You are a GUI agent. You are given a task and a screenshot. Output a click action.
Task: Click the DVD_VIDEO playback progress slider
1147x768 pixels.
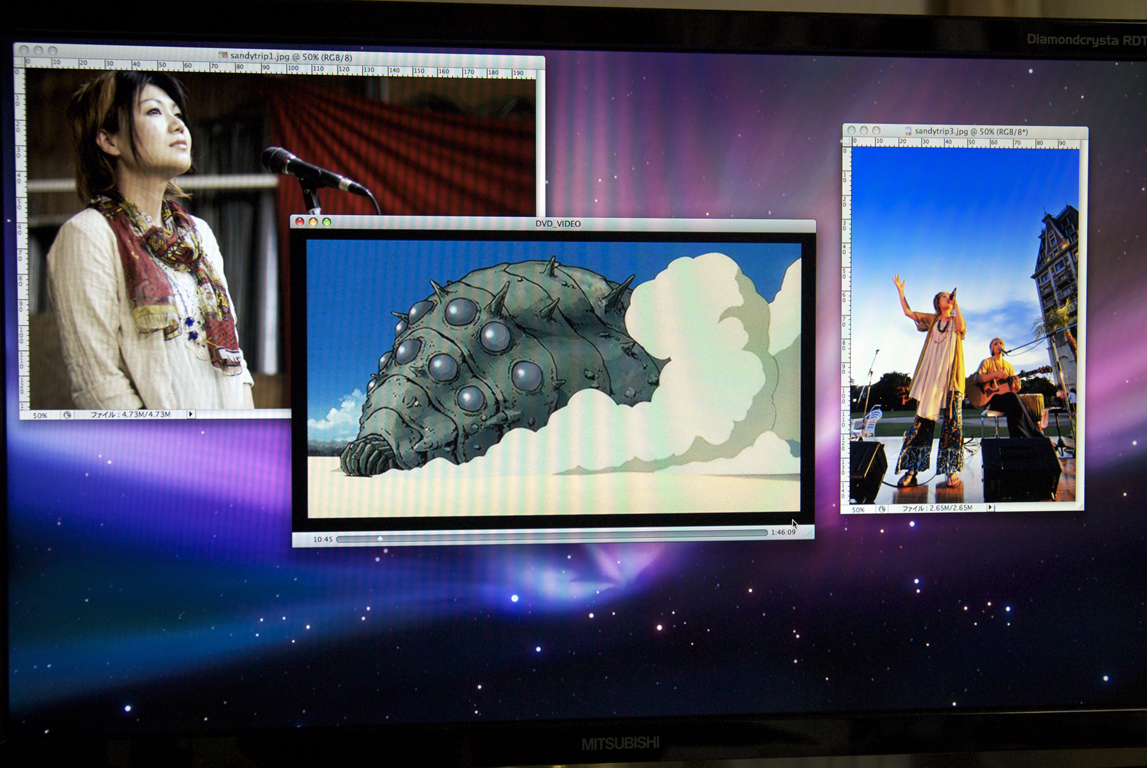coord(552,537)
